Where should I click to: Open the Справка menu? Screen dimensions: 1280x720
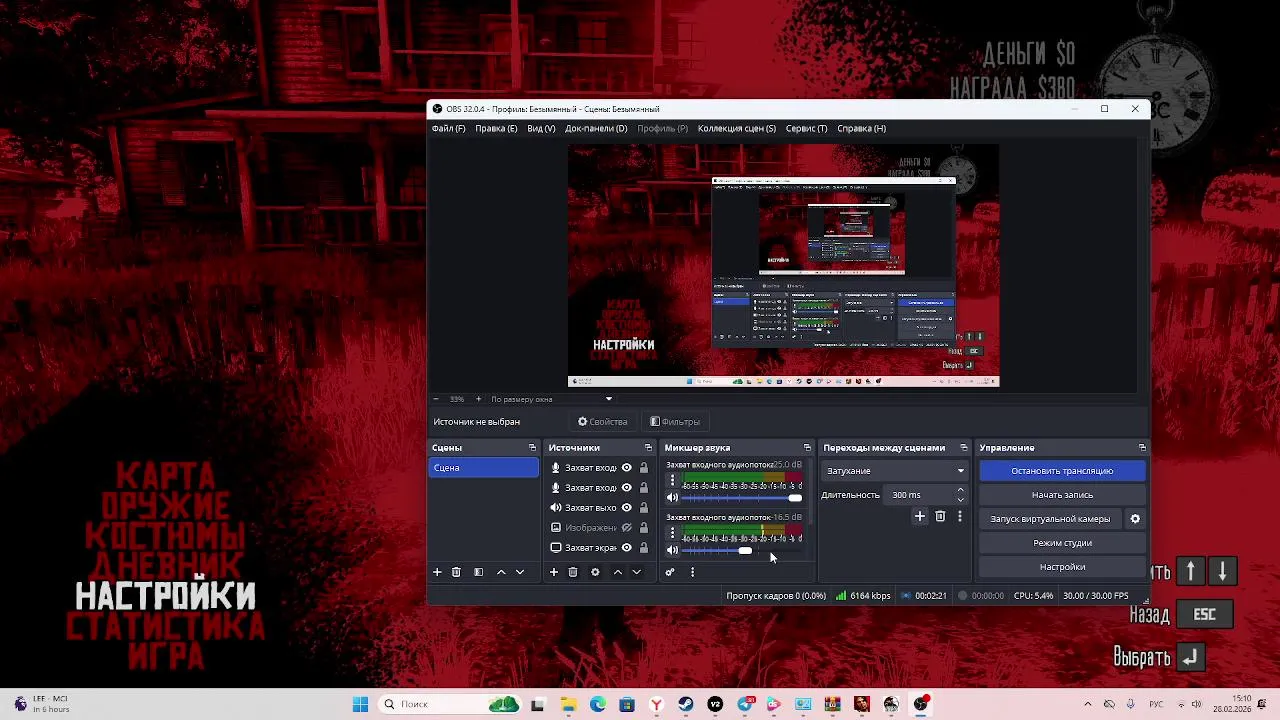pos(861,128)
